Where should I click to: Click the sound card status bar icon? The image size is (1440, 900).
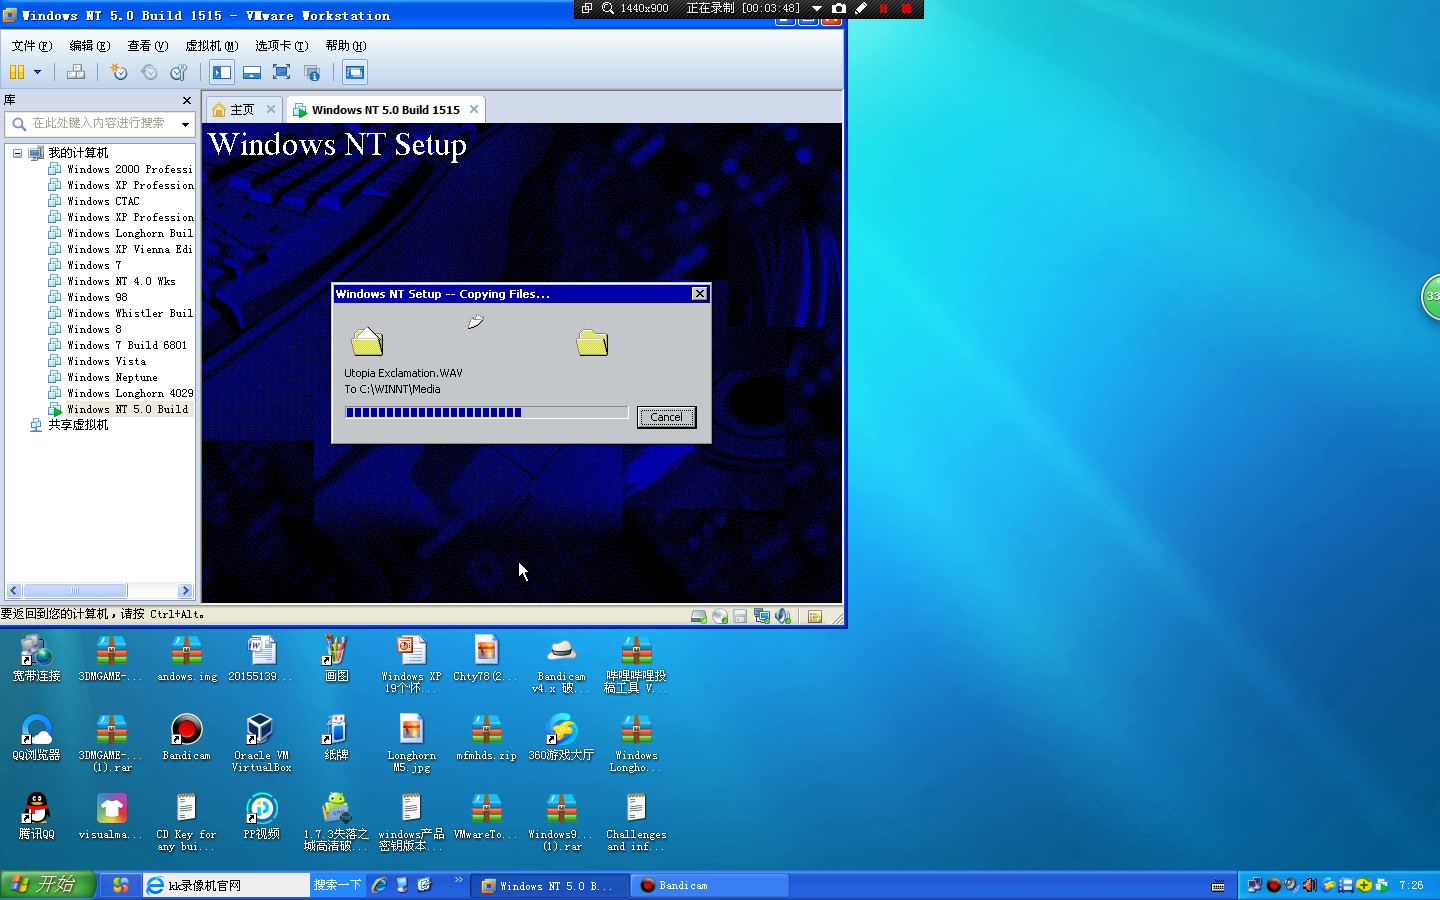(x=783, y=617)
